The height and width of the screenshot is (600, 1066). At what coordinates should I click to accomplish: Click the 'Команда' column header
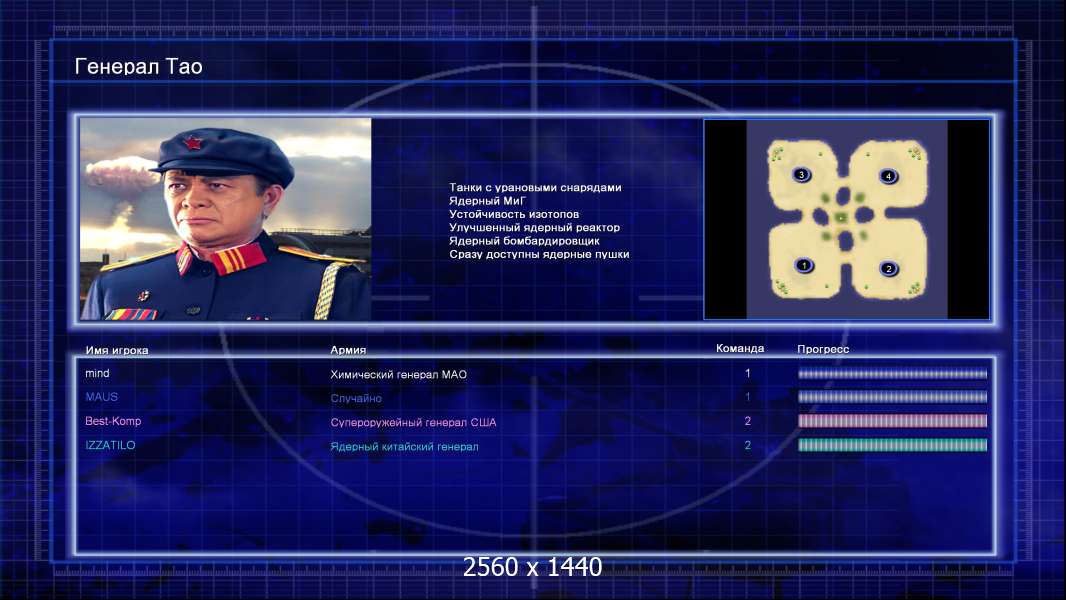tap(740, 349)
